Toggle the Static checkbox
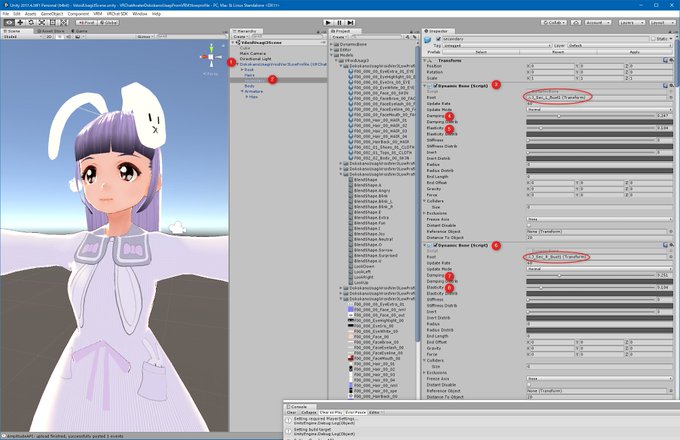This screenshot has height=440, width=680. point(654,39)
